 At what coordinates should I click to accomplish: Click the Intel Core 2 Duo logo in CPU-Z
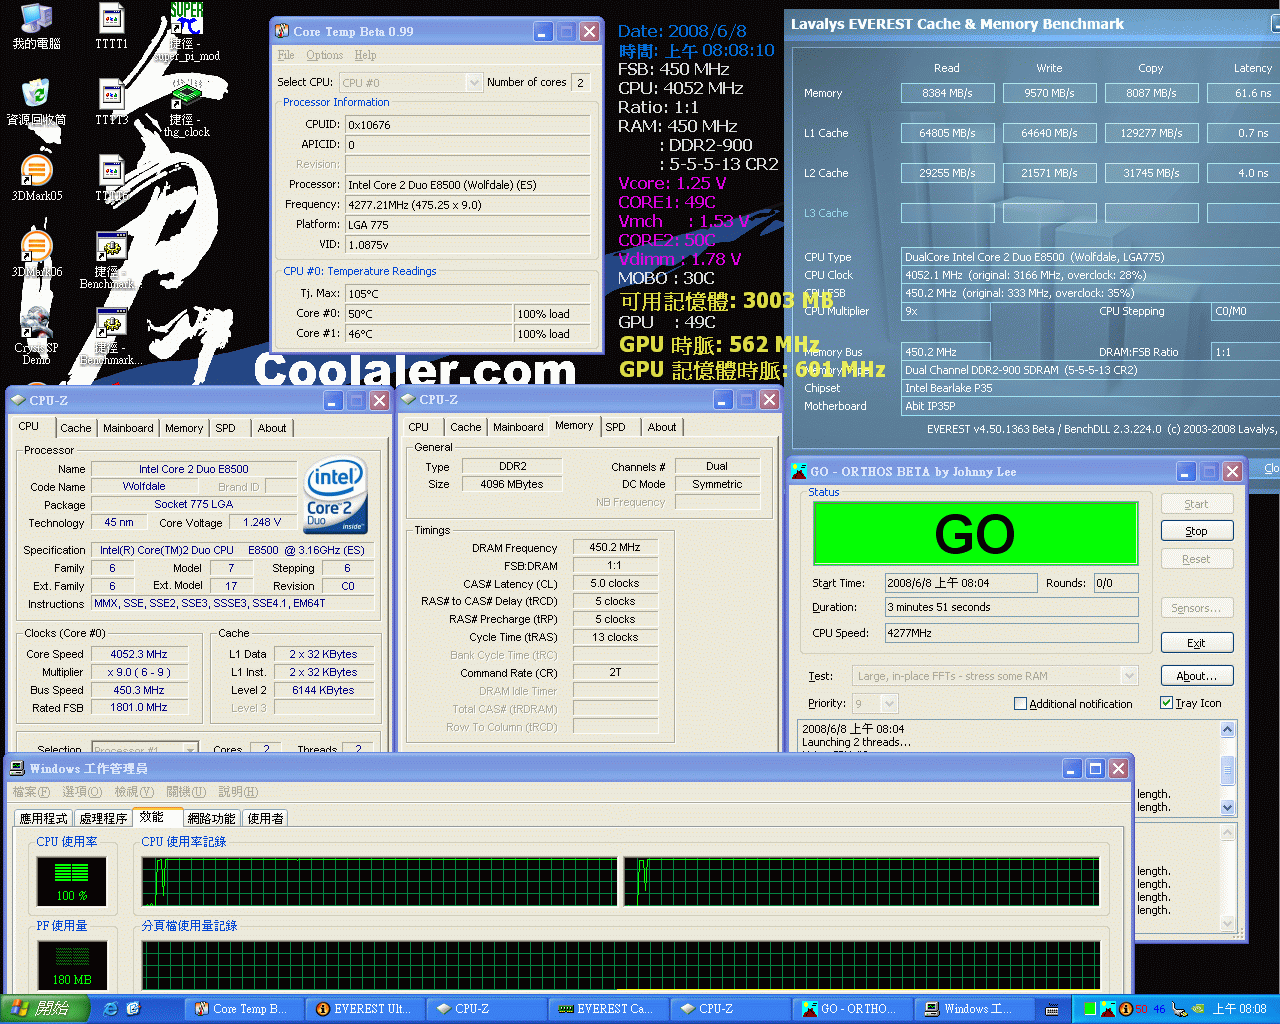tap(335, 495)
